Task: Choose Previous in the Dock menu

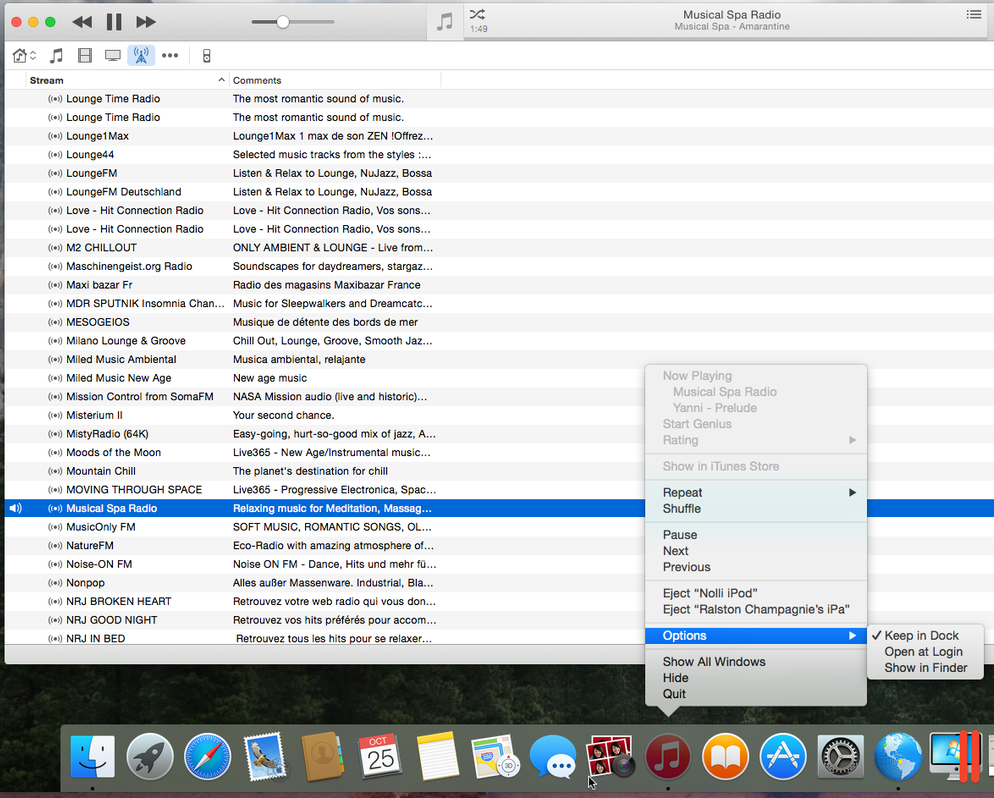Action: [x=756, y=567]
